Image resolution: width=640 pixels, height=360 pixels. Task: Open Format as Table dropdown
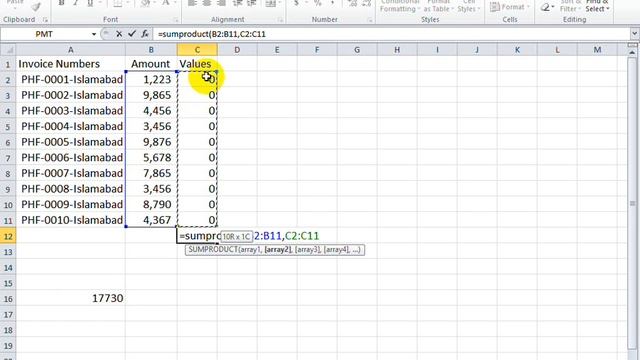pos(438,6)
